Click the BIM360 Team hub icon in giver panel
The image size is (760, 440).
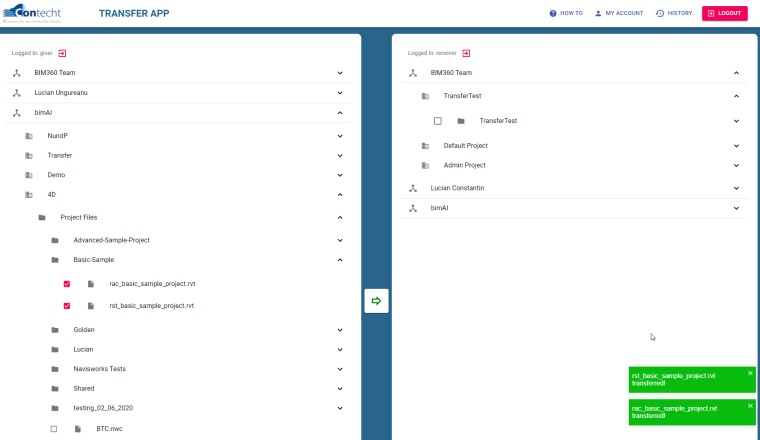point(17,73)
